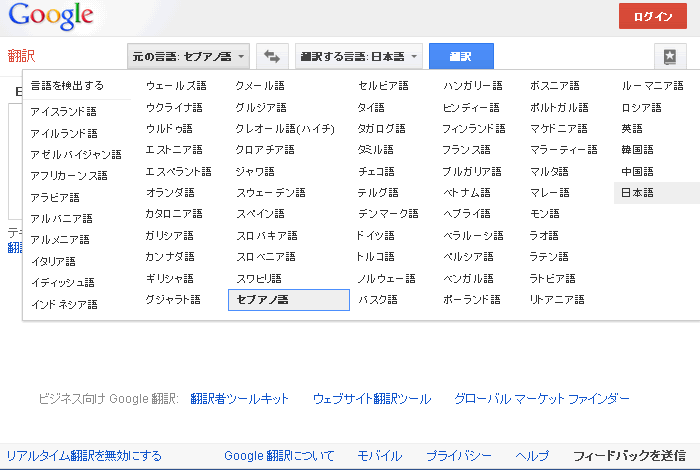Choose ベトナム語 language
Viewport: 700px width, 470px height.
coord(467,192)
